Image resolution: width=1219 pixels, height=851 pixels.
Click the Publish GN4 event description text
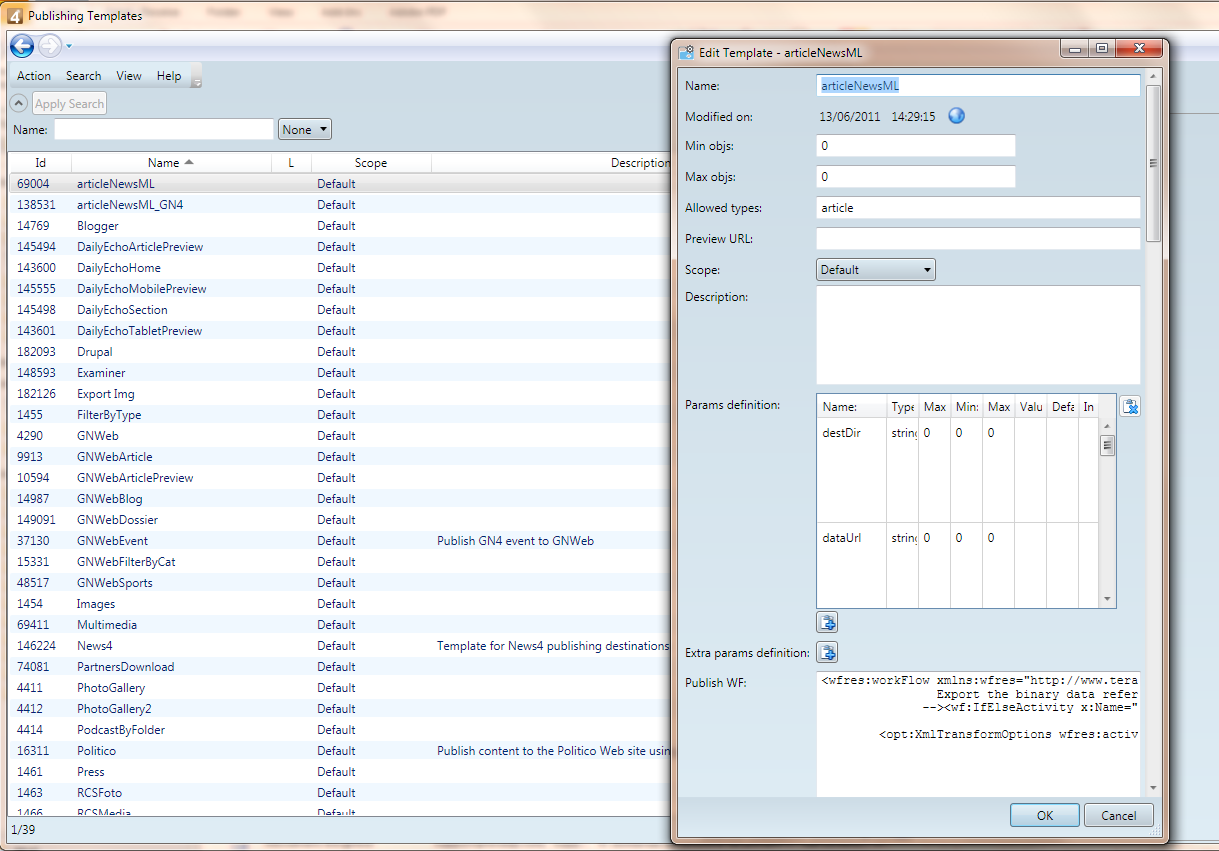click(x=516, y=541)
